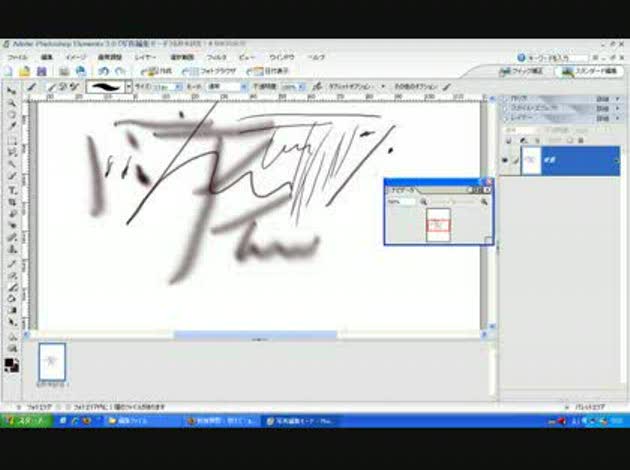630x470 pixels.
Task: Open the 不透明度 opacity arrow
Action: [x=302, y=87]
